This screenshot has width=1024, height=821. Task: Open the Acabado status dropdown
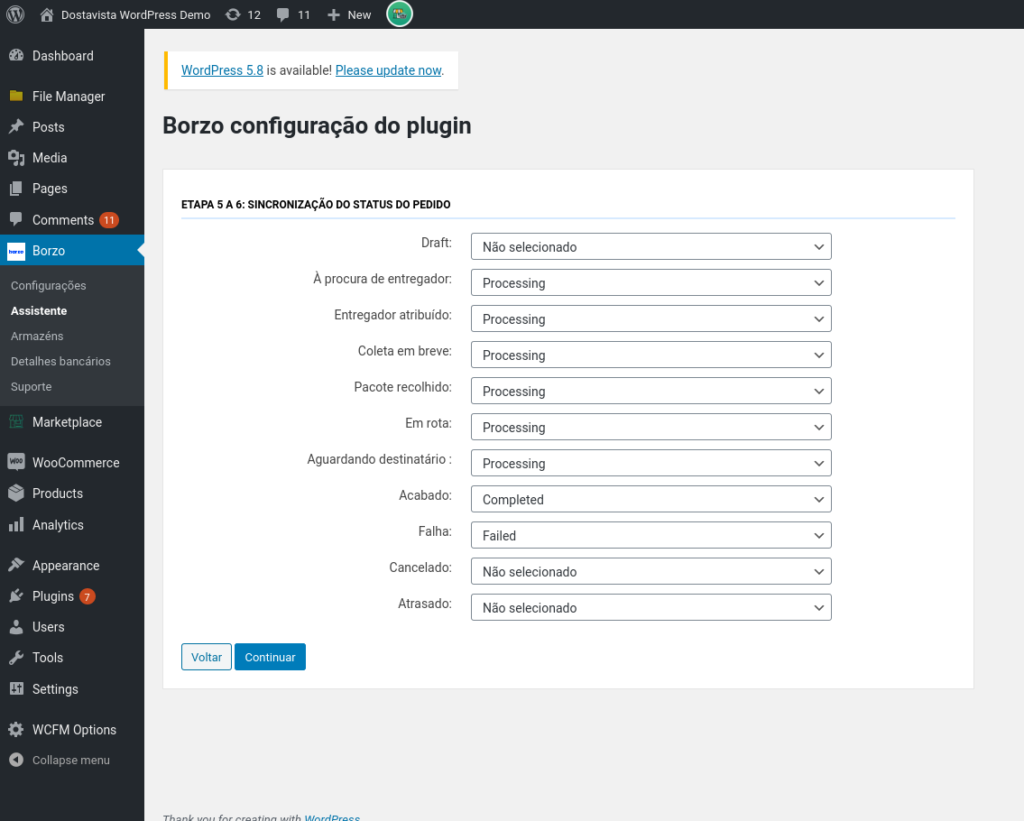coord(650,499)
